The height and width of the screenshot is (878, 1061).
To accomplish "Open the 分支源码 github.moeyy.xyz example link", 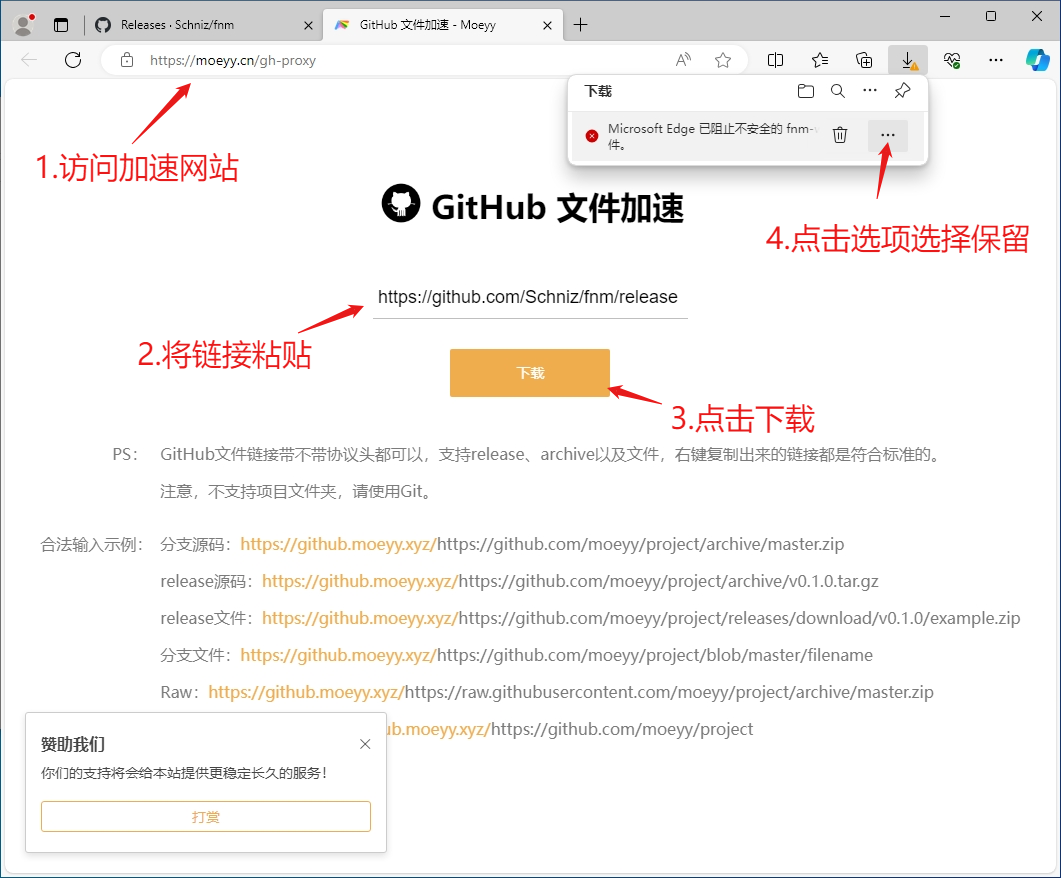I will 338,545.
